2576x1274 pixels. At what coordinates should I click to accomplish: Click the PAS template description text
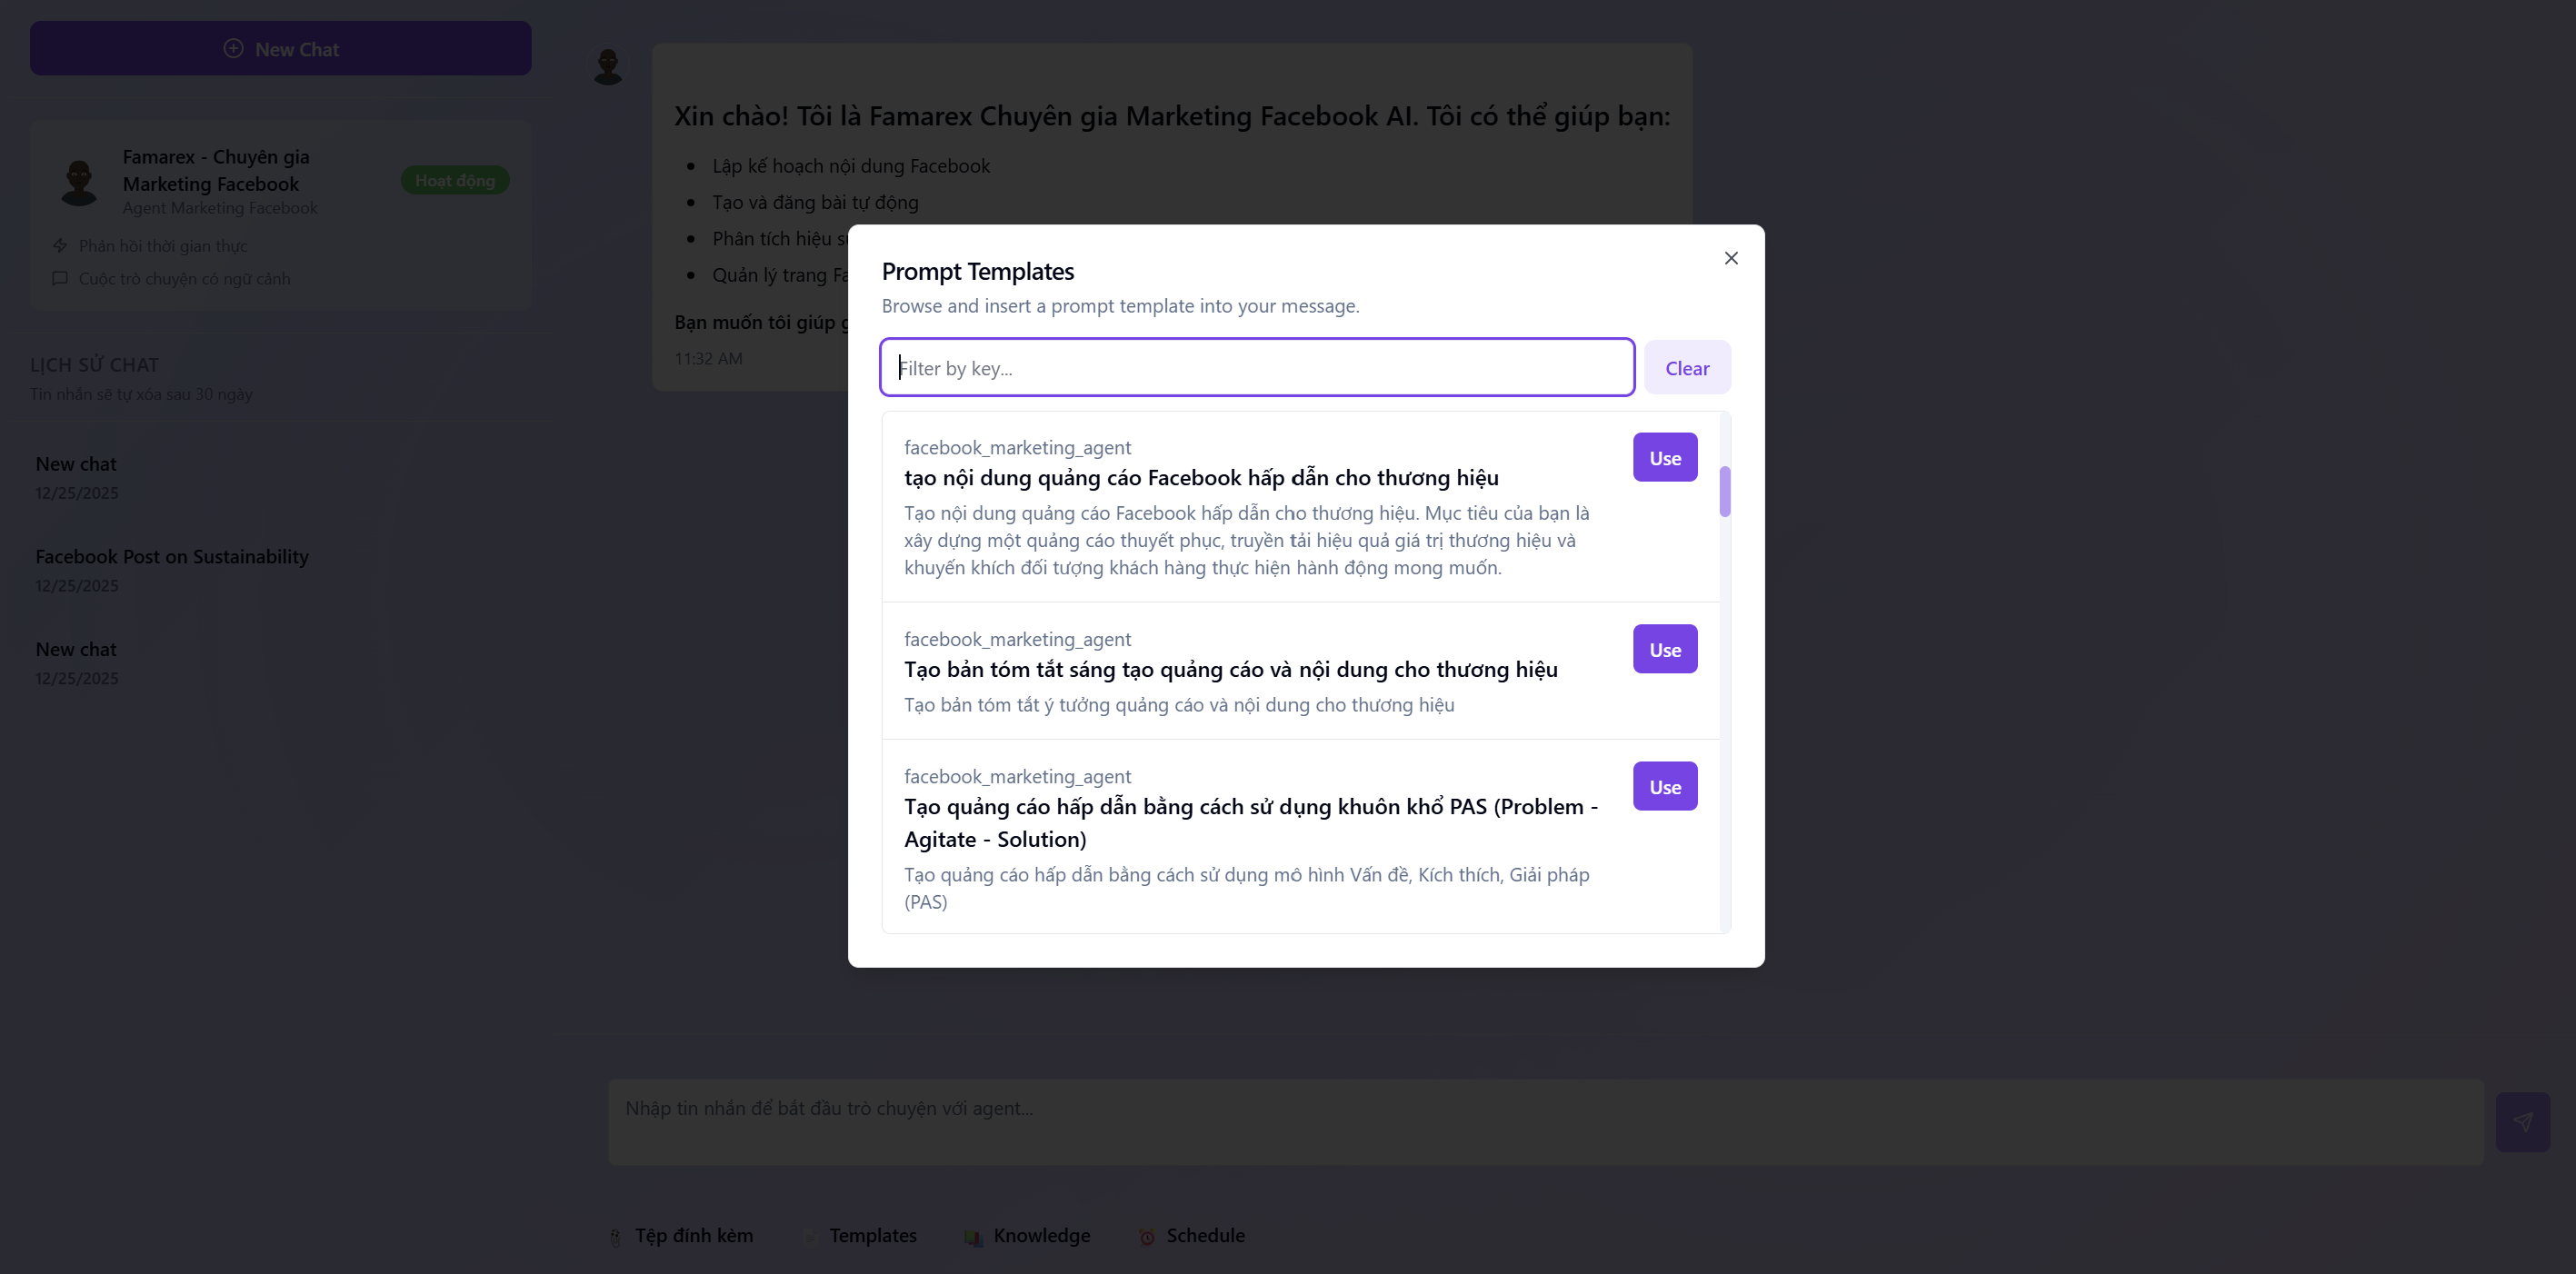pyautogui.click(x=1247, y=887)
